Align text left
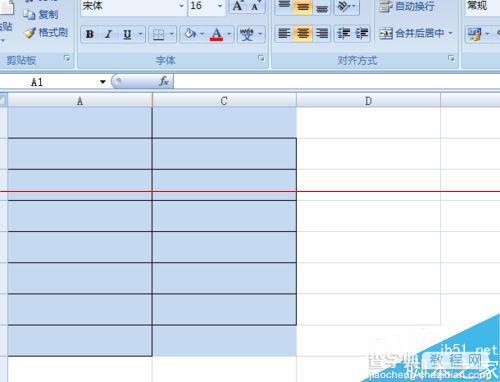 (x=284, y=34)
